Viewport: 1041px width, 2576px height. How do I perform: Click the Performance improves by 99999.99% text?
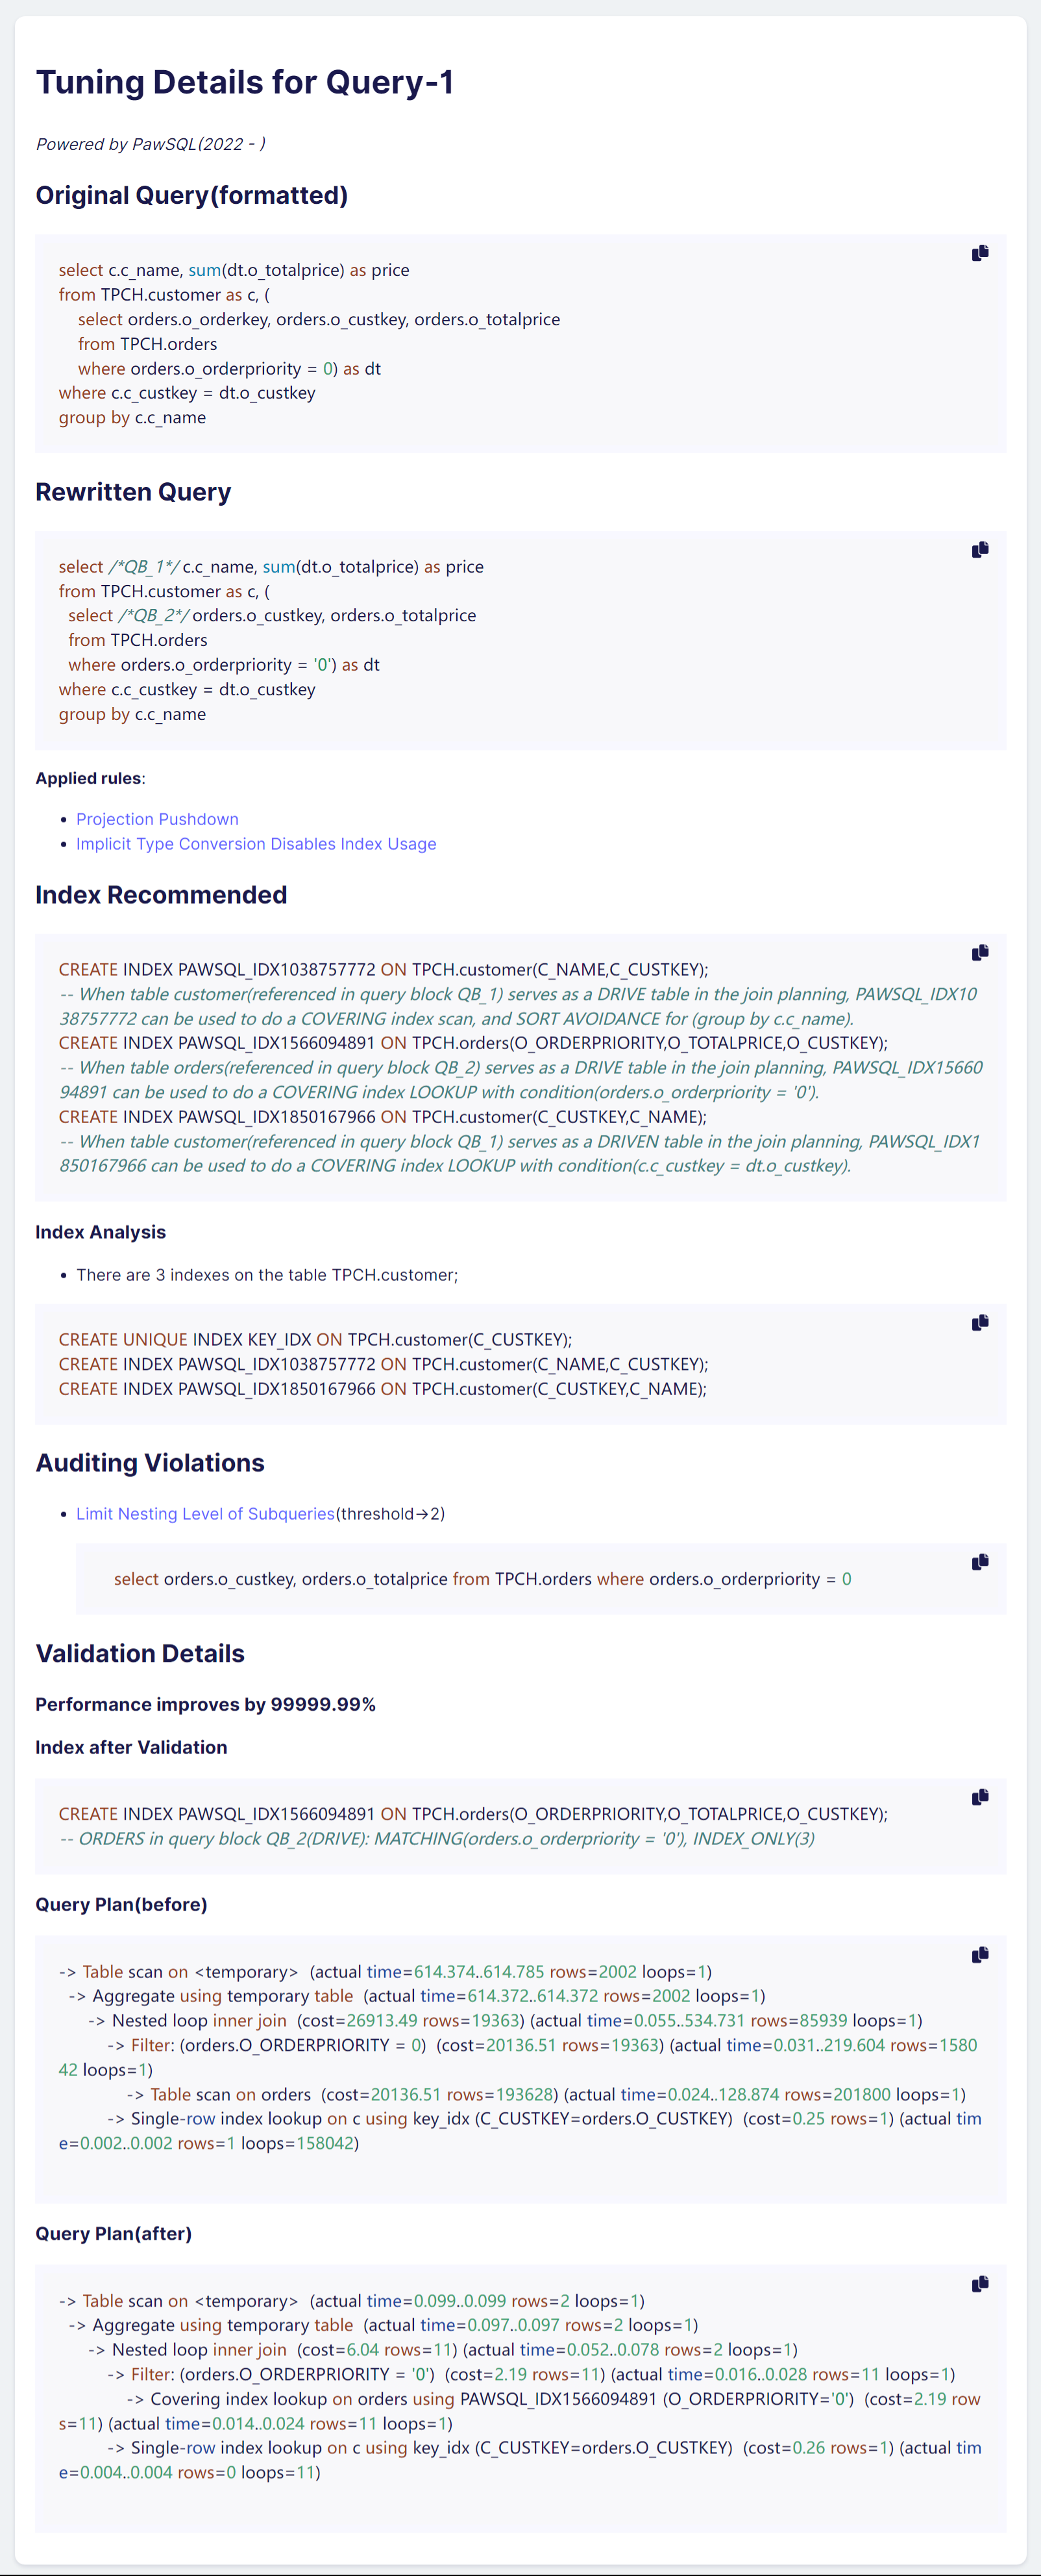205,1704
